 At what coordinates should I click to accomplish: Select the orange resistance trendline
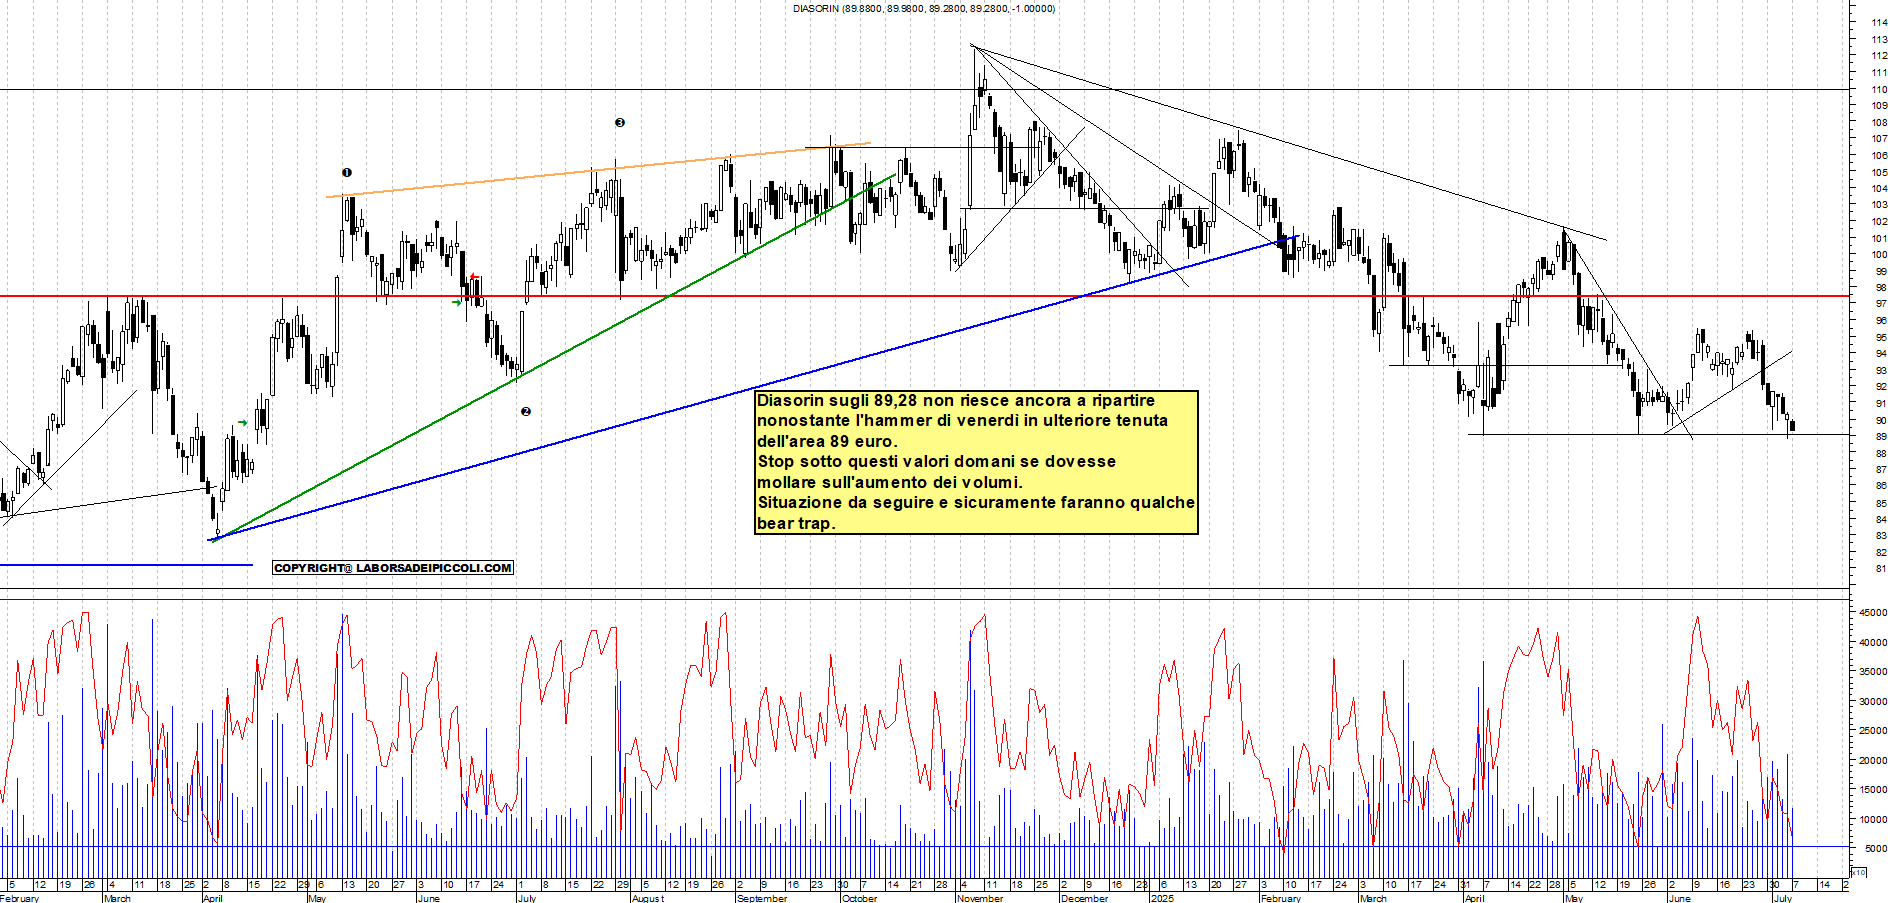pyautogui.click(x=598, y=170)
